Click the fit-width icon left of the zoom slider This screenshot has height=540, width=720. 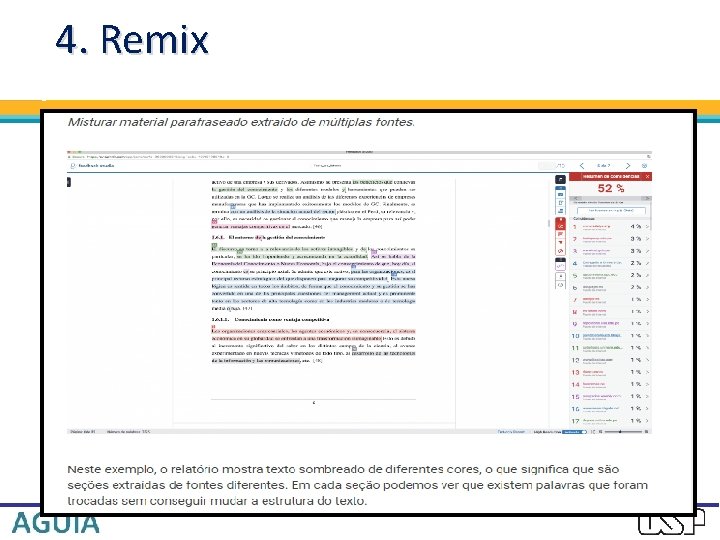(593, 432)
